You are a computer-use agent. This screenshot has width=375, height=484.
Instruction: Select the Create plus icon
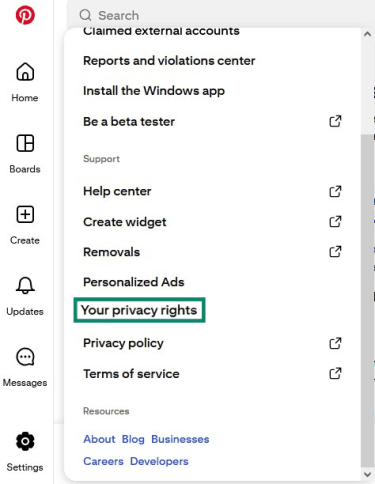[x=25, y=214]
